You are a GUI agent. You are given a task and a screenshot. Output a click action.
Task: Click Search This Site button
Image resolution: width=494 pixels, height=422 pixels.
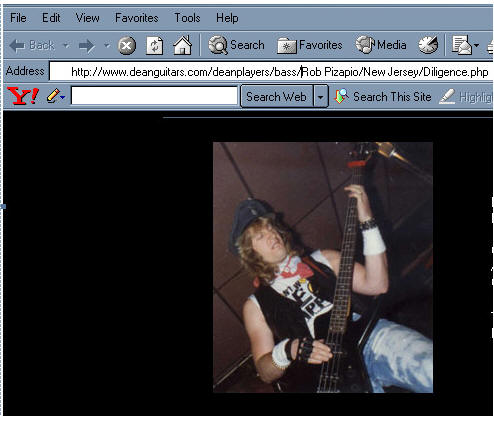pos(383,97)
